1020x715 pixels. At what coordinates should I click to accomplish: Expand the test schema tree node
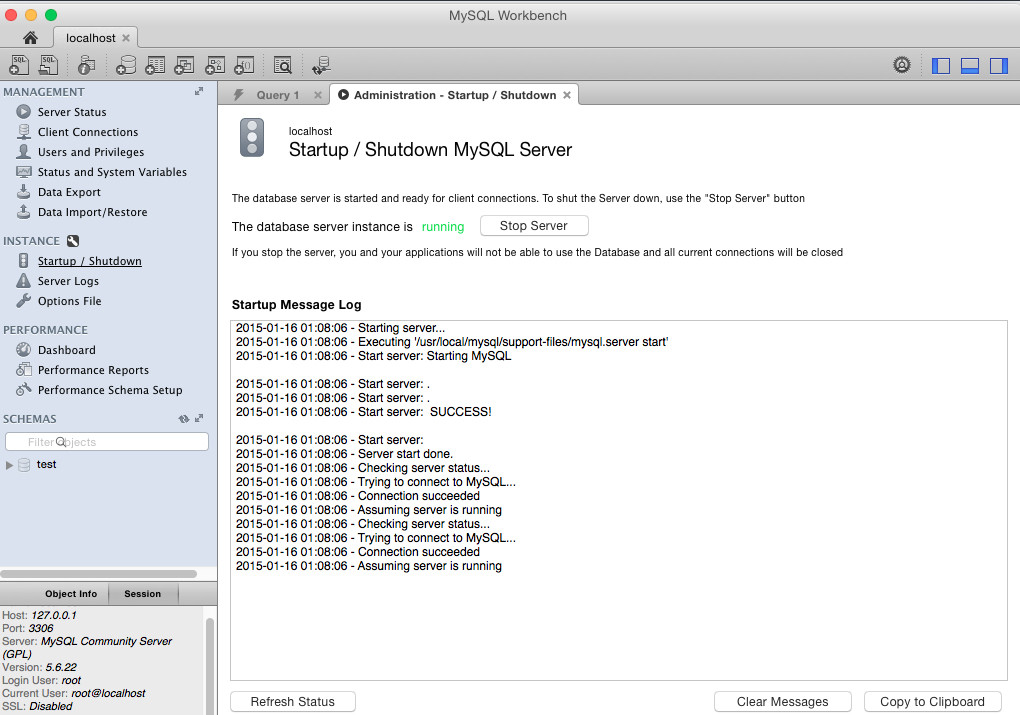10,465
